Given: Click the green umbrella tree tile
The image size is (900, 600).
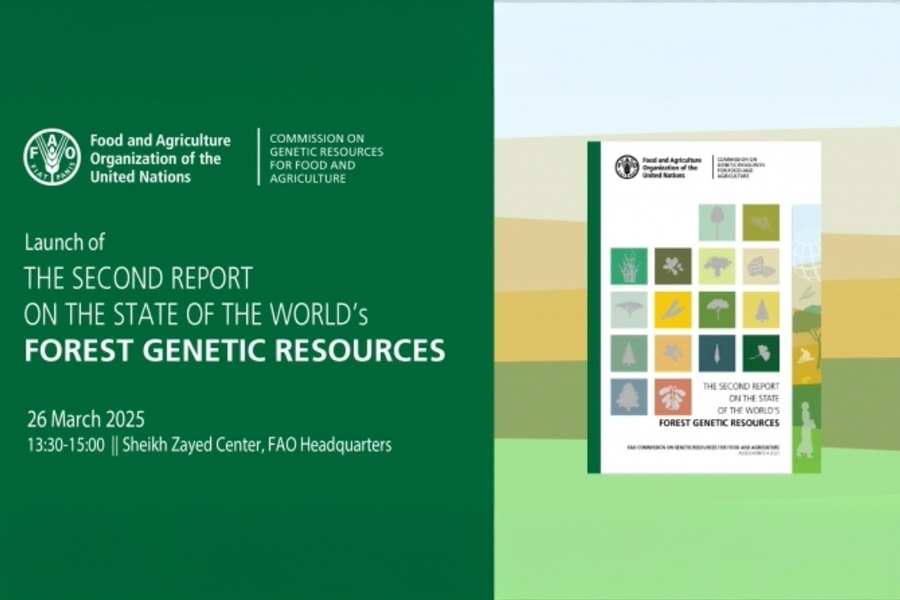Looking at the screenshot, I should coord(717,310).
